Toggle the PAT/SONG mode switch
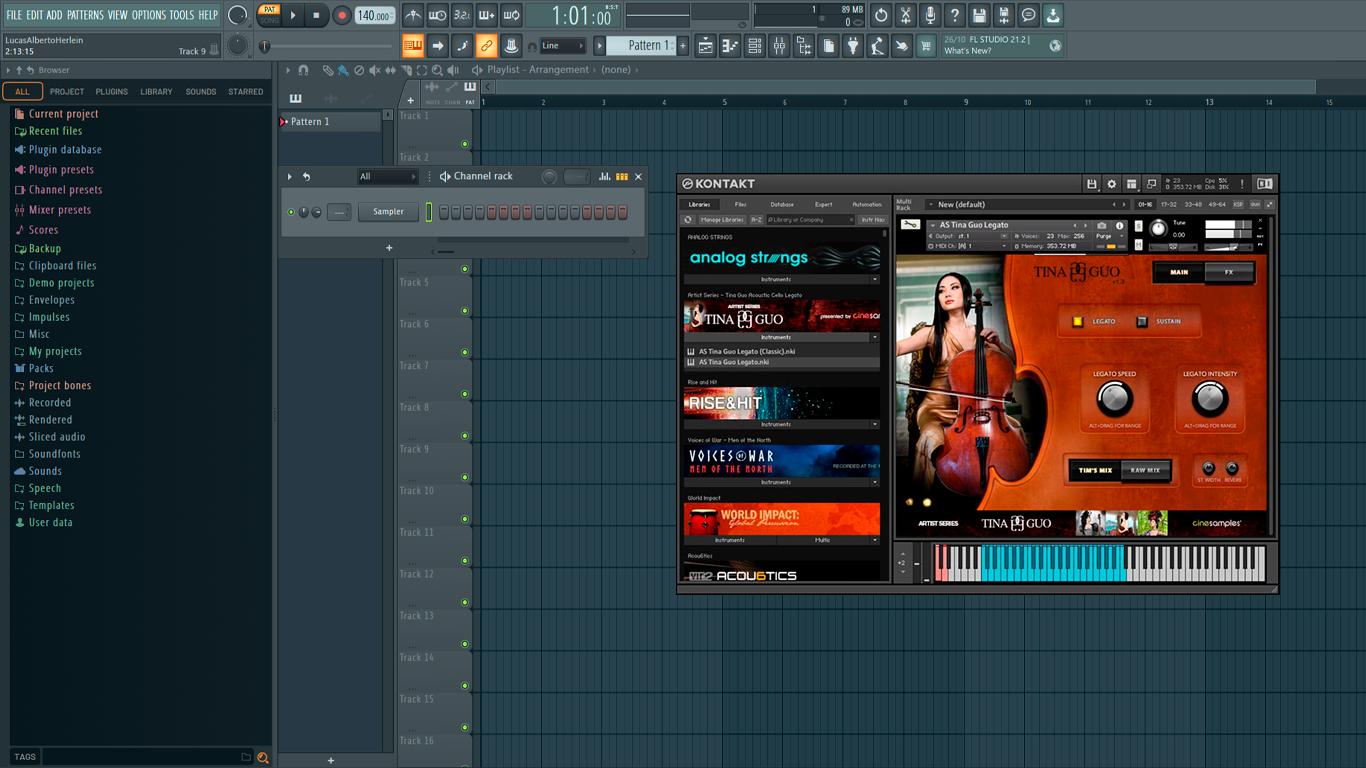Viewport: 1366px width, 768px height. tap(269, 15)
